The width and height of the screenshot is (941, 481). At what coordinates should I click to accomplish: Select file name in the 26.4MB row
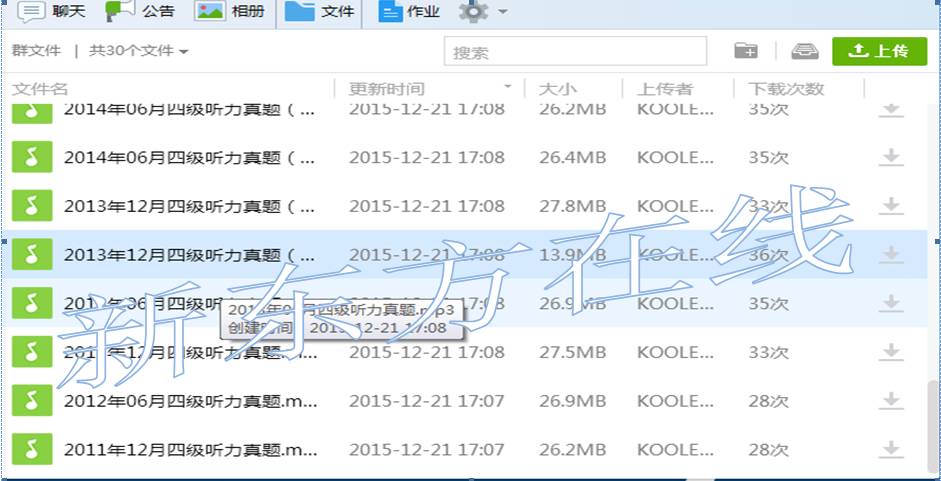point(190,157)
